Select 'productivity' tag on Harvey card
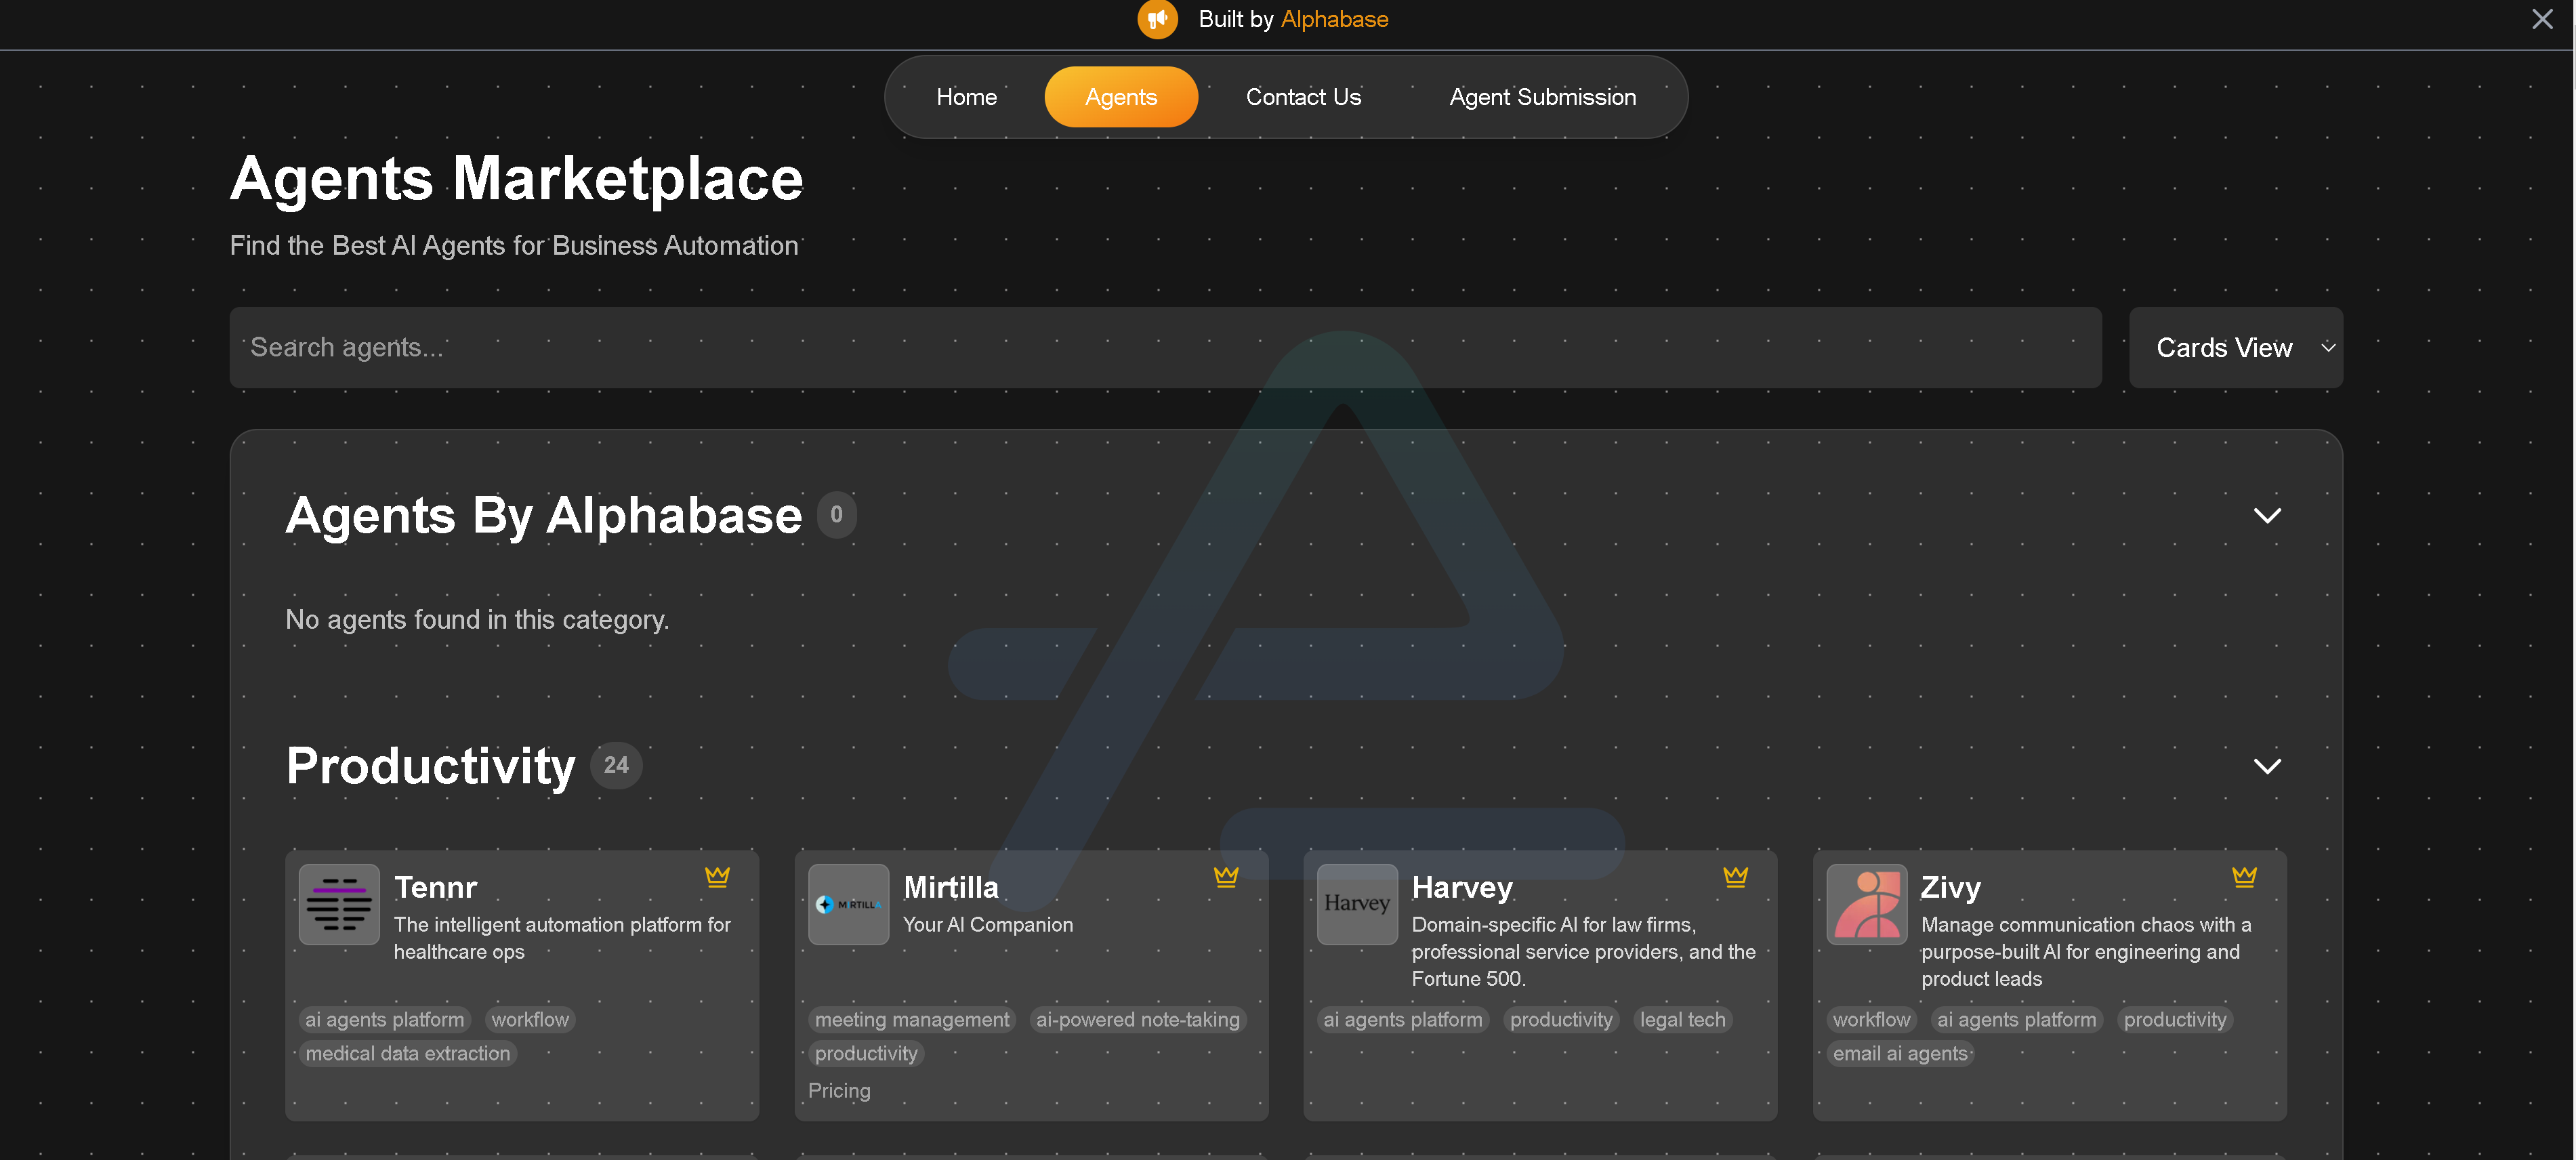The height and width of the screenshot is (1160, 2576). click(x=1561, y=1019)
